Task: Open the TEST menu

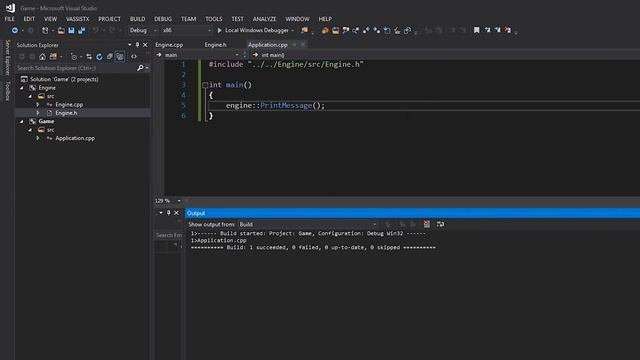Action: point(237,19)
